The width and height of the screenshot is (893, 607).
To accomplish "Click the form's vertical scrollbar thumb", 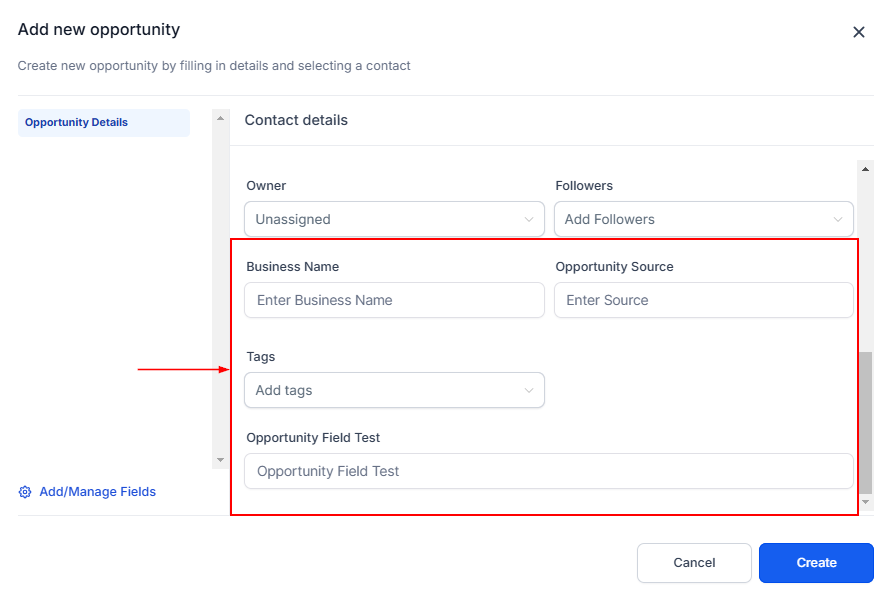I will click(x=866, y=420).
